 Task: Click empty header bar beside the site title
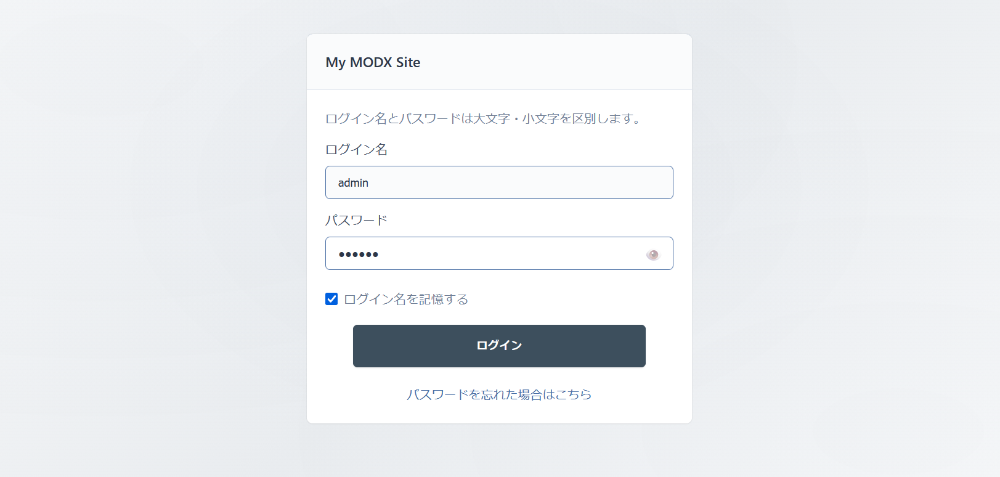560,62
